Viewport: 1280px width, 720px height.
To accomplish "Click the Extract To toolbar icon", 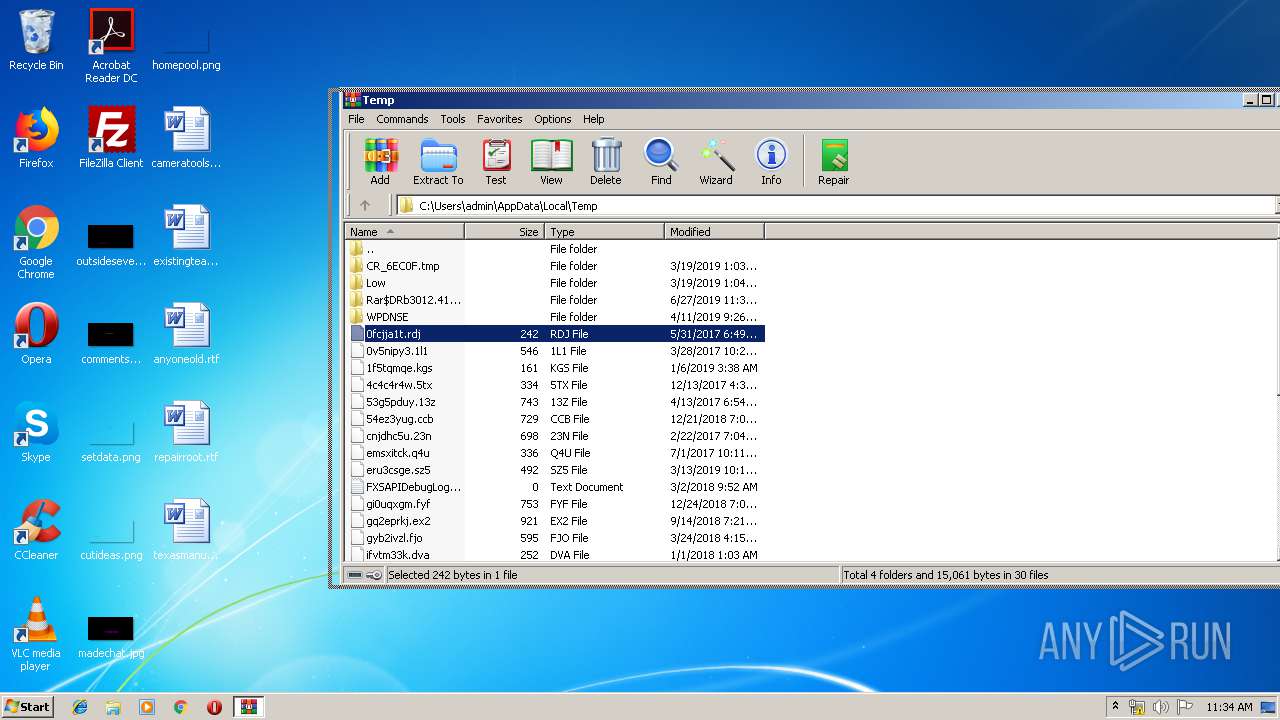I will (x=438, y=162).
